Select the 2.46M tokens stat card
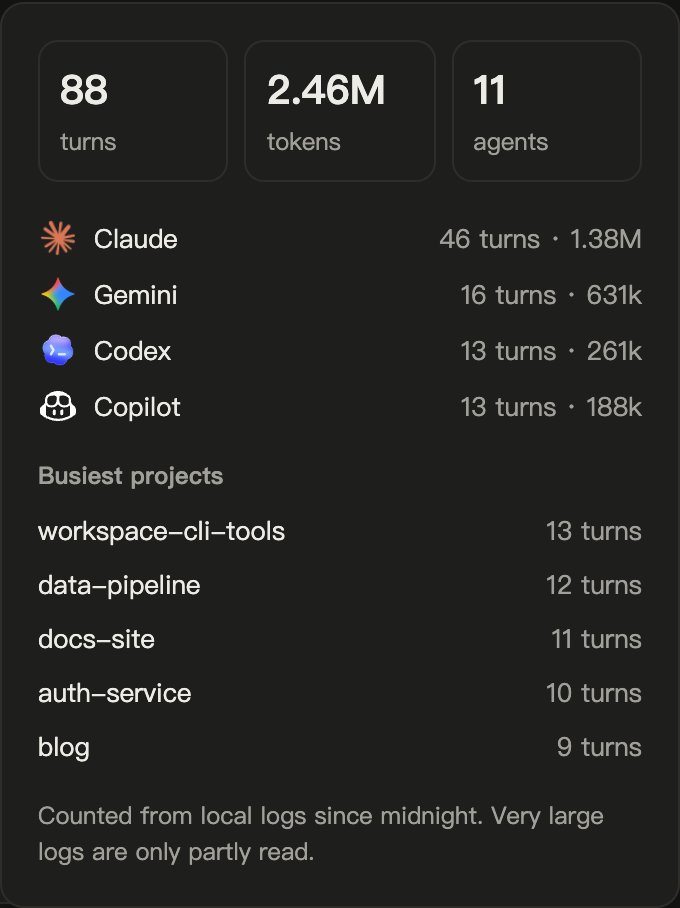This screenshot has width=680, height=908. [340, 111]
